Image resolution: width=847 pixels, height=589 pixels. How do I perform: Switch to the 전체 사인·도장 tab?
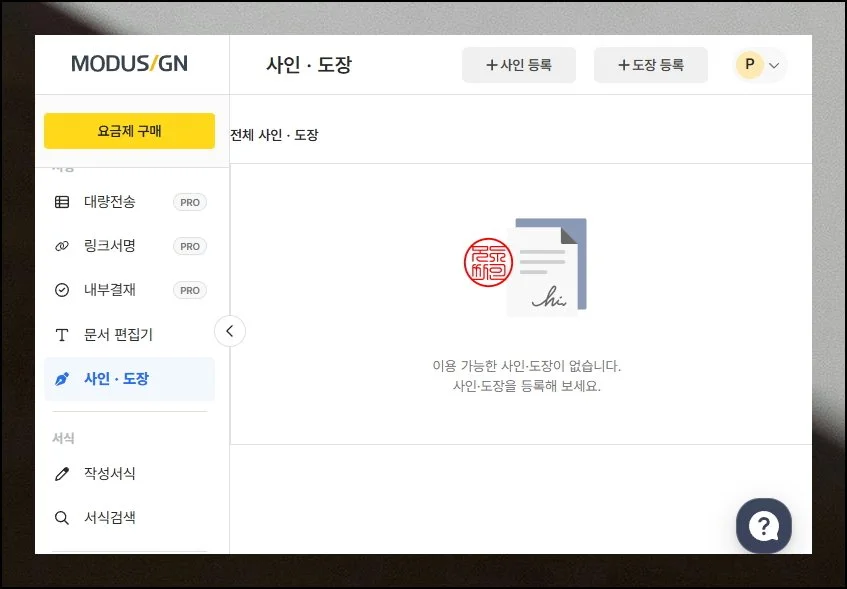tap(274, 135)
